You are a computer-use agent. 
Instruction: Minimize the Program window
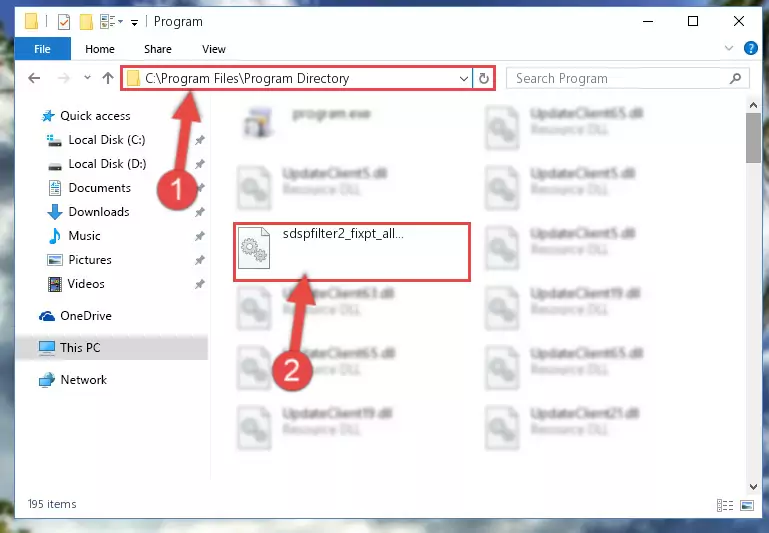click(x=648, y=22)
